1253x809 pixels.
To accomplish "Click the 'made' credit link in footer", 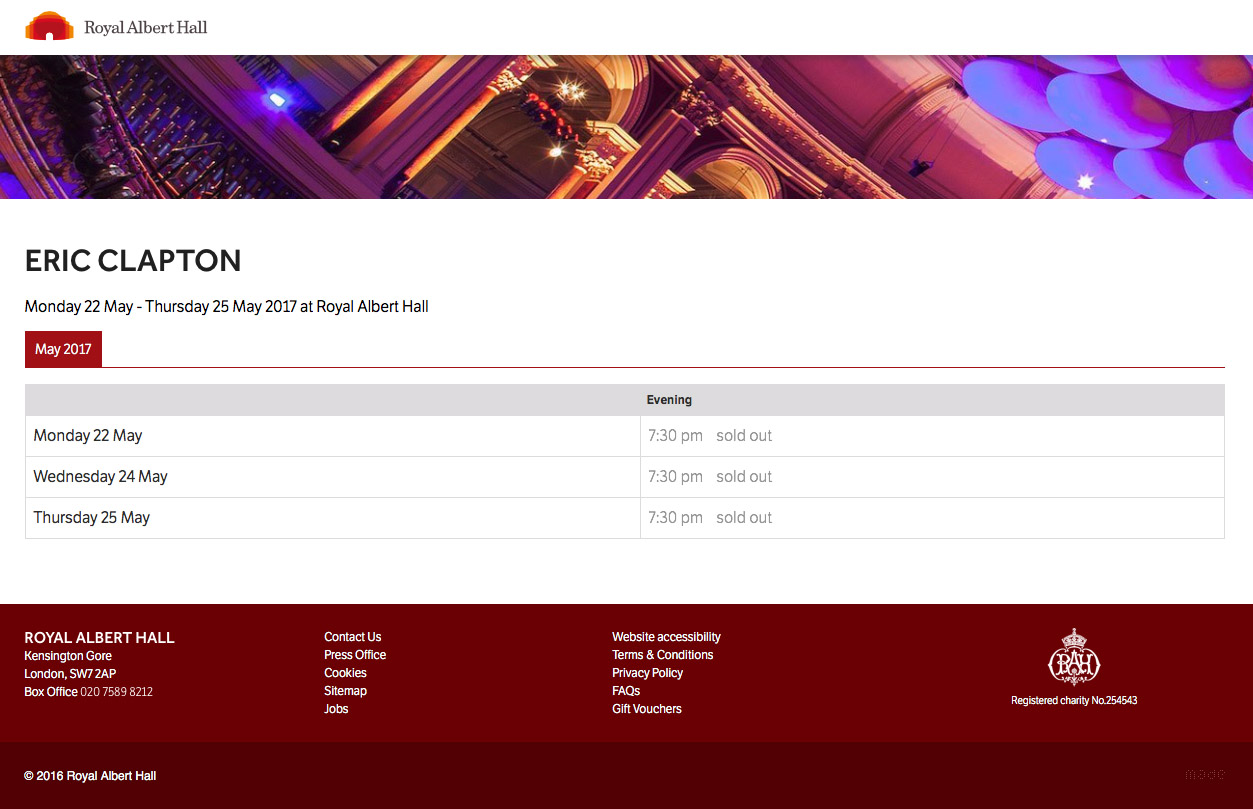I will 1204,775.
